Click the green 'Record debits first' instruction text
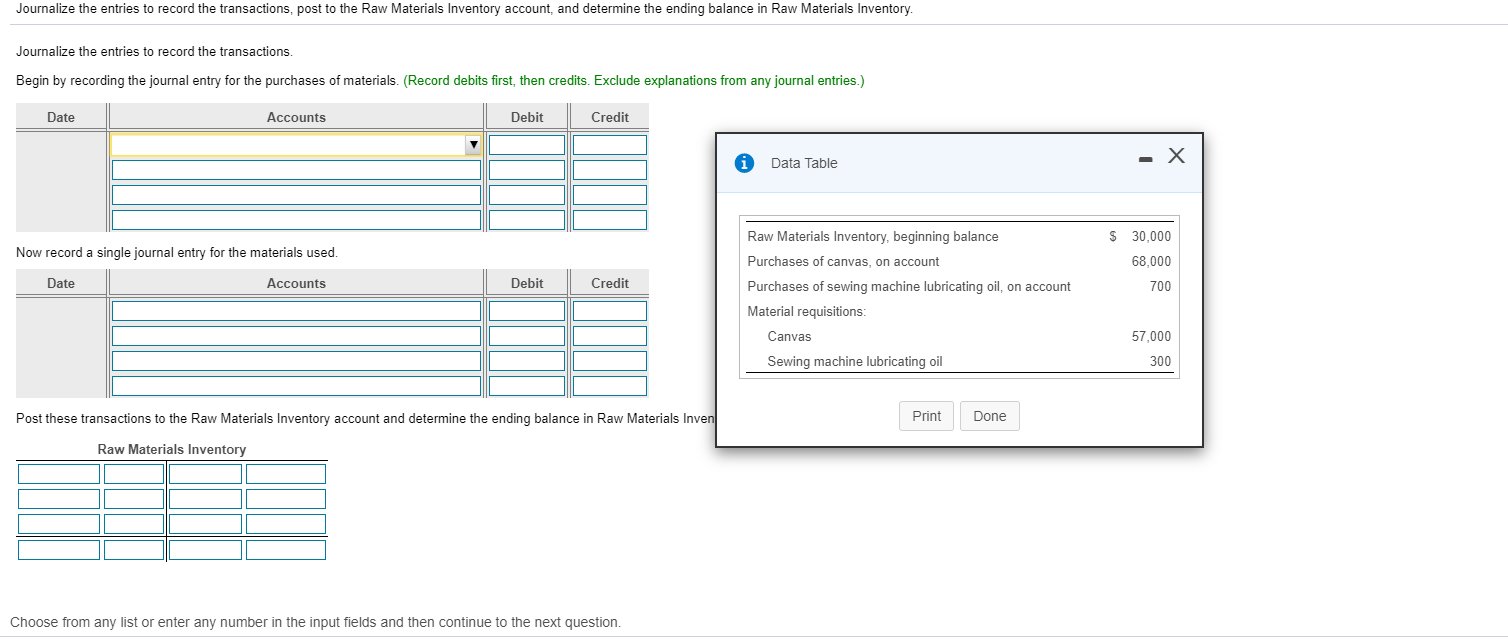The height and width of the screenshot is (639, 1508). tap(634, 80)
